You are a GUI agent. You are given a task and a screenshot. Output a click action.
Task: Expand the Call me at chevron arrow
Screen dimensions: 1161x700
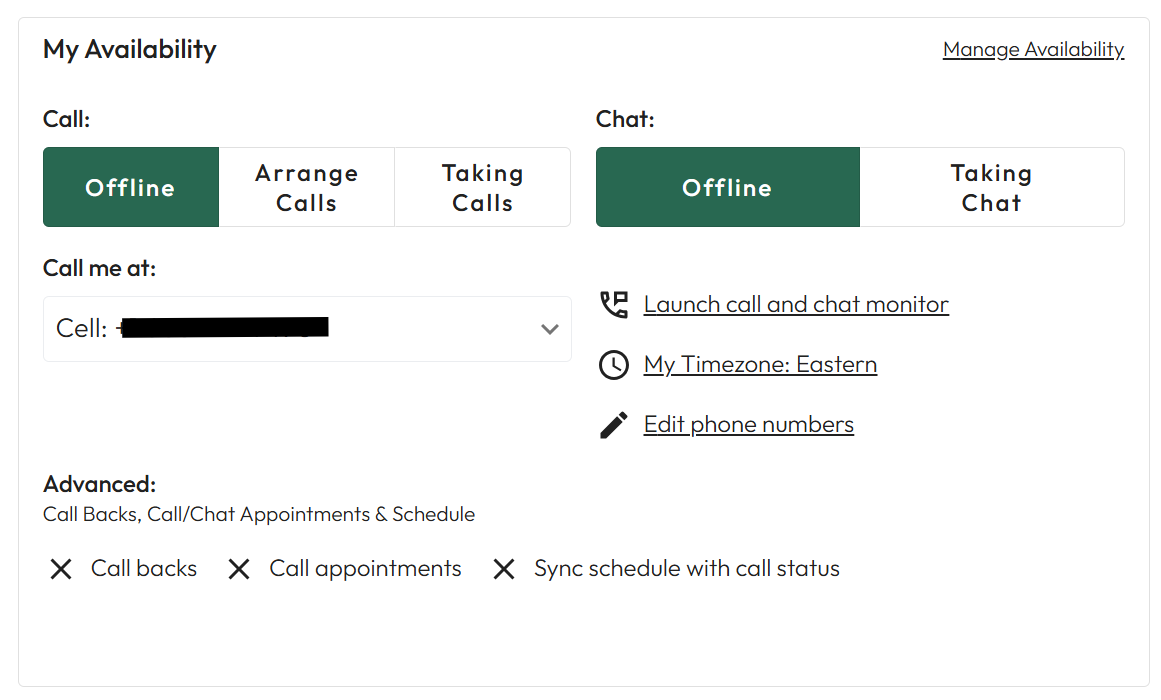[x=549, y=329]
